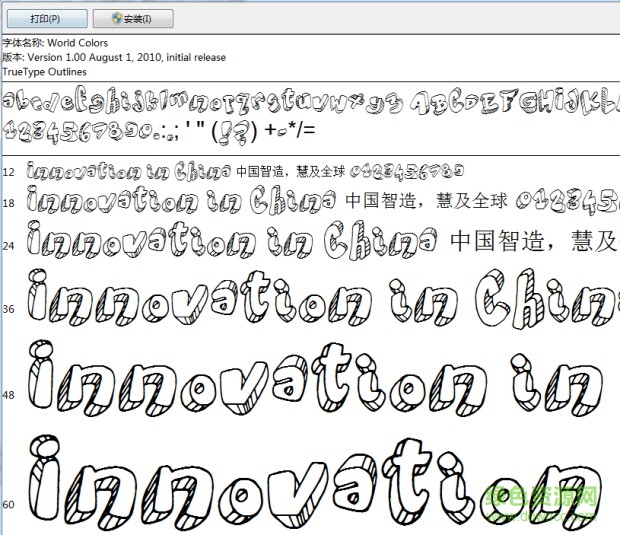620x535 pixels.
Task: Click the size 60 label
Action: pyautogui.click(x=8, y=504)
